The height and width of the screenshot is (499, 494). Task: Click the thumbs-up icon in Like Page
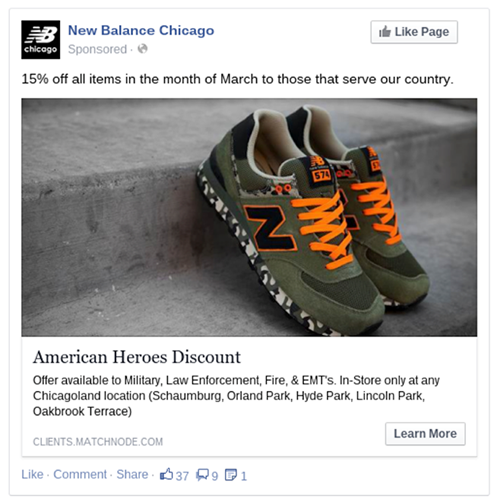pos(385,32)
